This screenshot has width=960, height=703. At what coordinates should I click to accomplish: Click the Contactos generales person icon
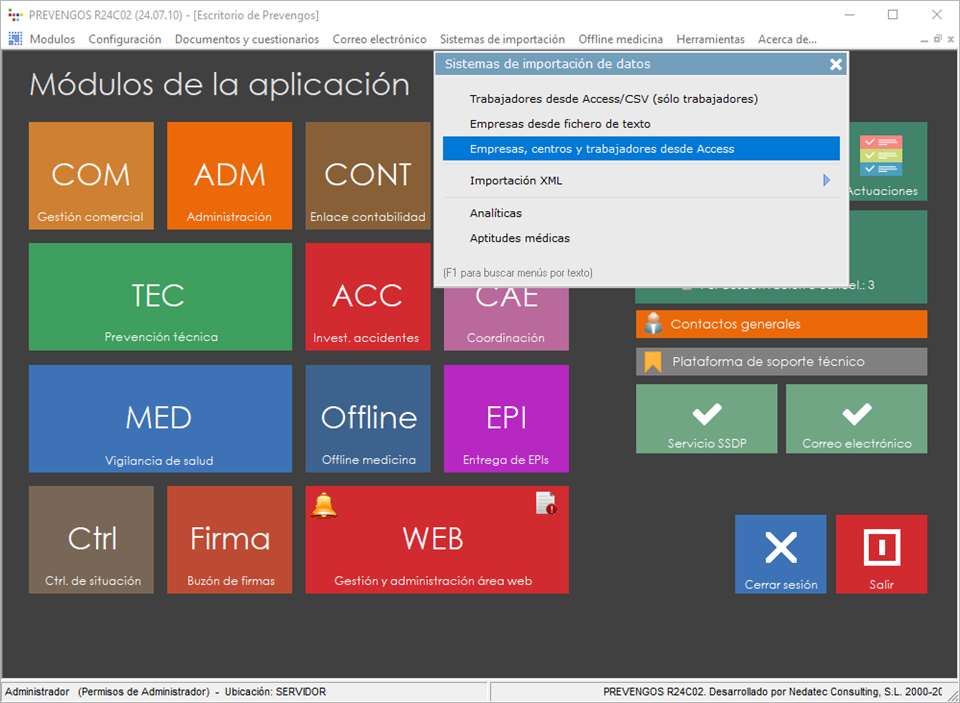pyautogui.click(x=653, y=324)
